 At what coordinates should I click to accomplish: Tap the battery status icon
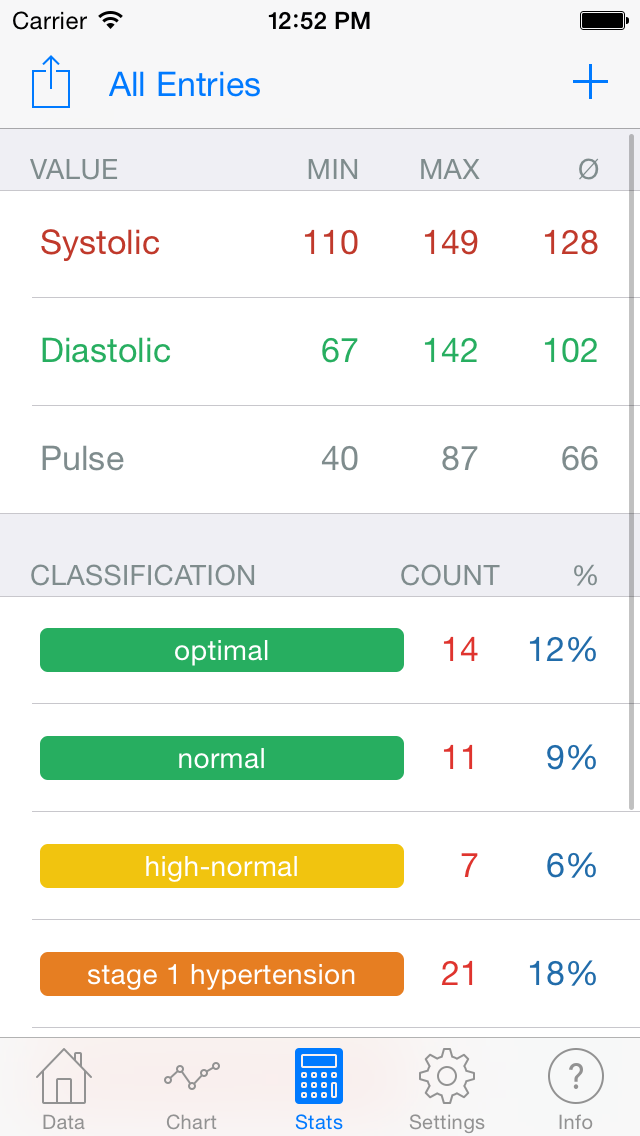[603, 20]
